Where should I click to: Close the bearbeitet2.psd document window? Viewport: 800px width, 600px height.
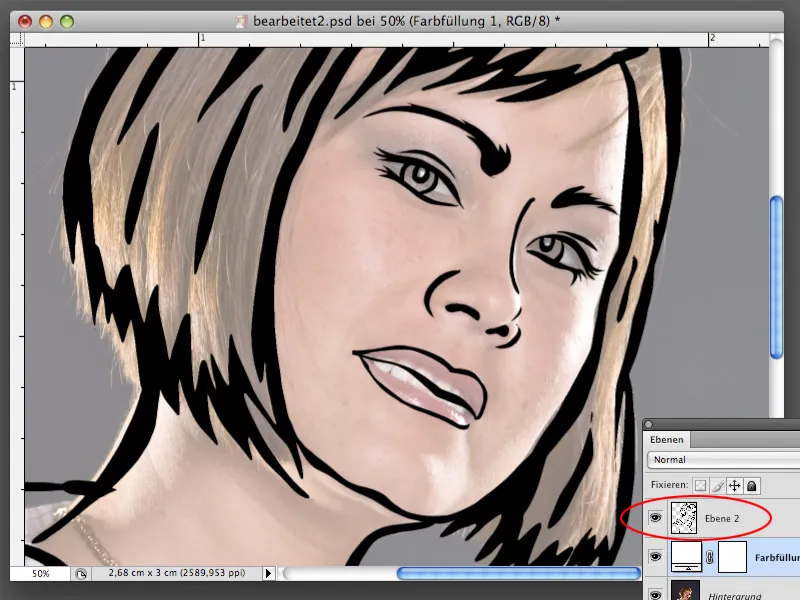tap(25, 21)
